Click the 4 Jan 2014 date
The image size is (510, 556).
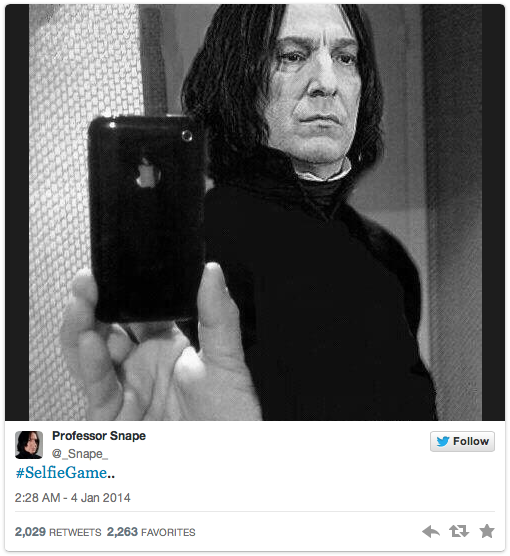(101, 498)
